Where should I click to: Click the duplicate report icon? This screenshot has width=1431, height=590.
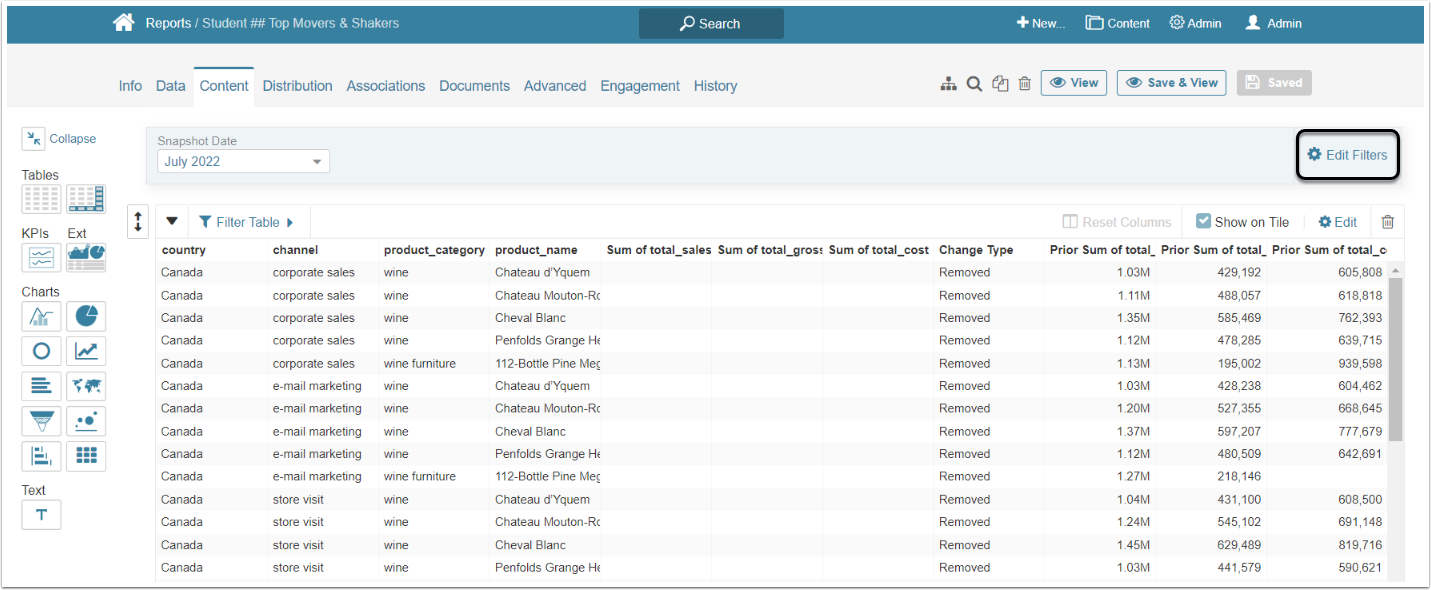(x=1000, y=84)
